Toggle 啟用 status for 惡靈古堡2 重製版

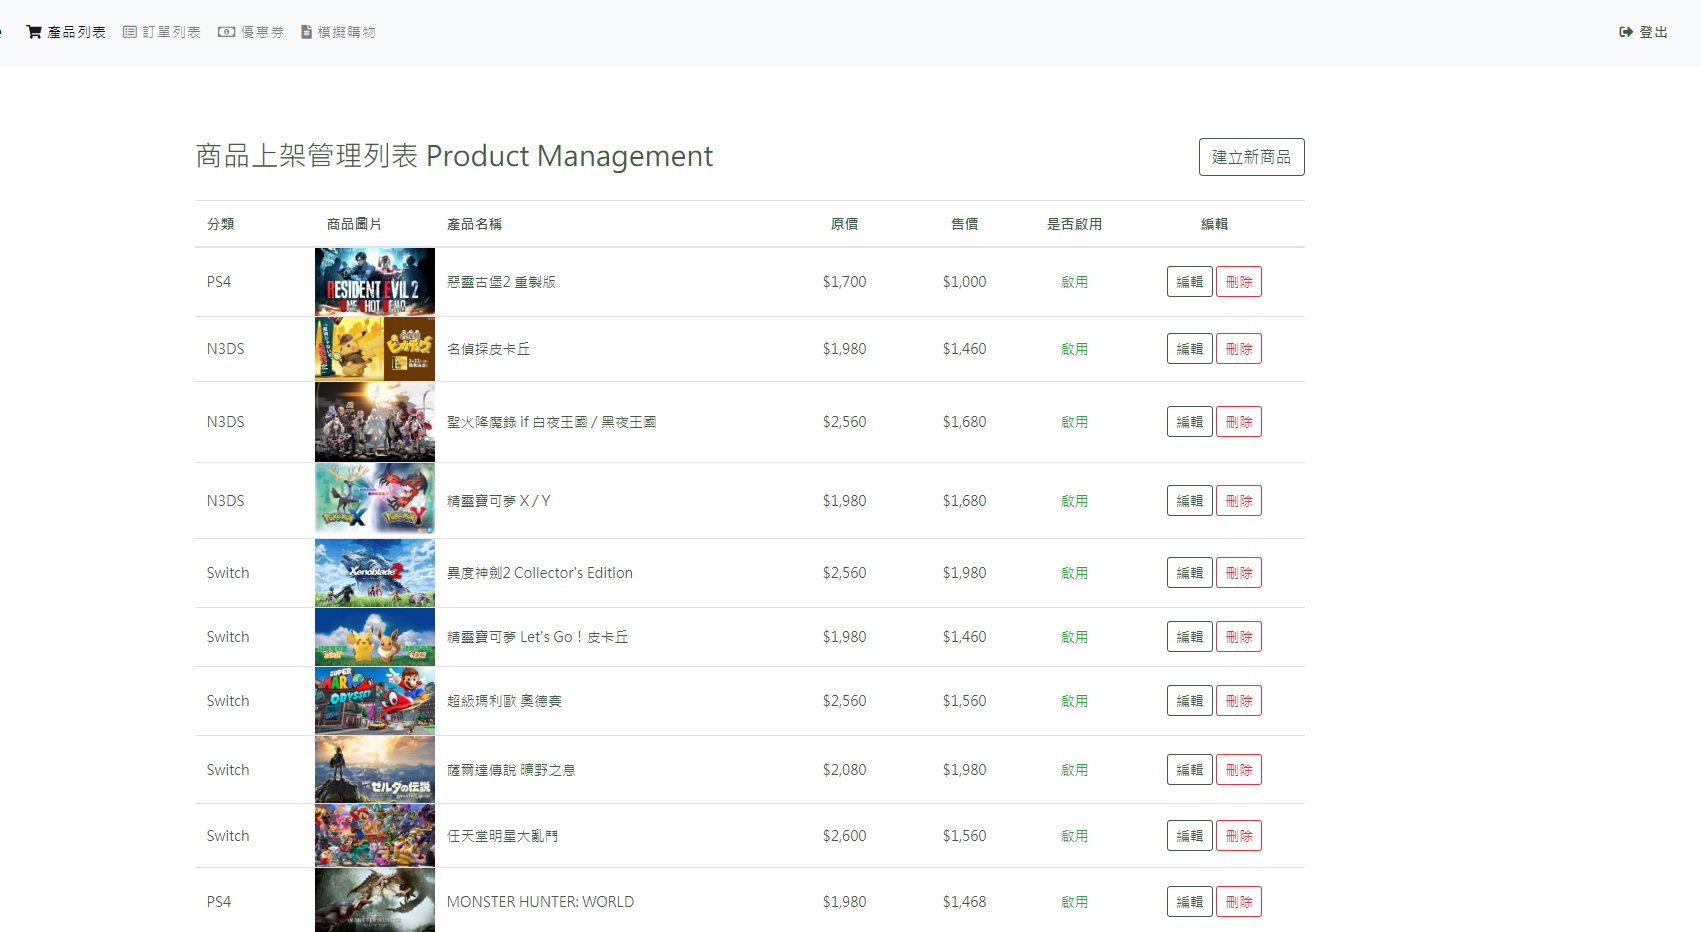pyautogui.click(x=1074, y=281)
